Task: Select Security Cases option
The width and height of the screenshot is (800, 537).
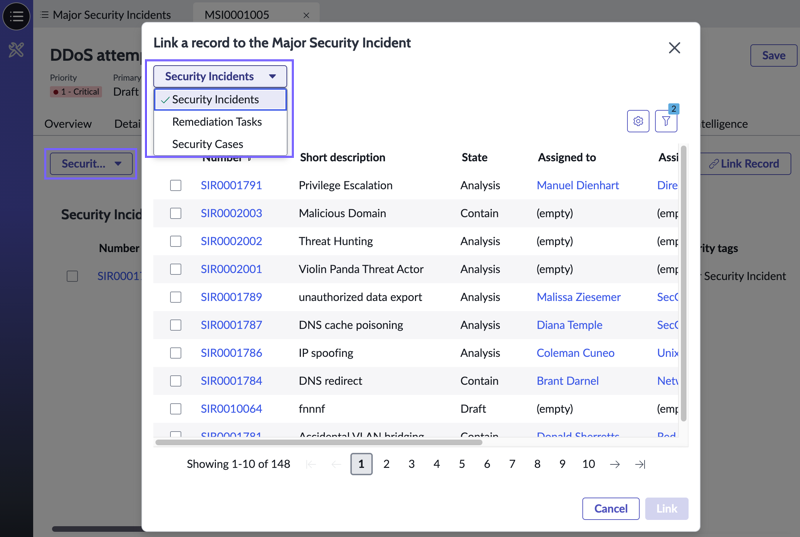Action: tap(220, 144)
